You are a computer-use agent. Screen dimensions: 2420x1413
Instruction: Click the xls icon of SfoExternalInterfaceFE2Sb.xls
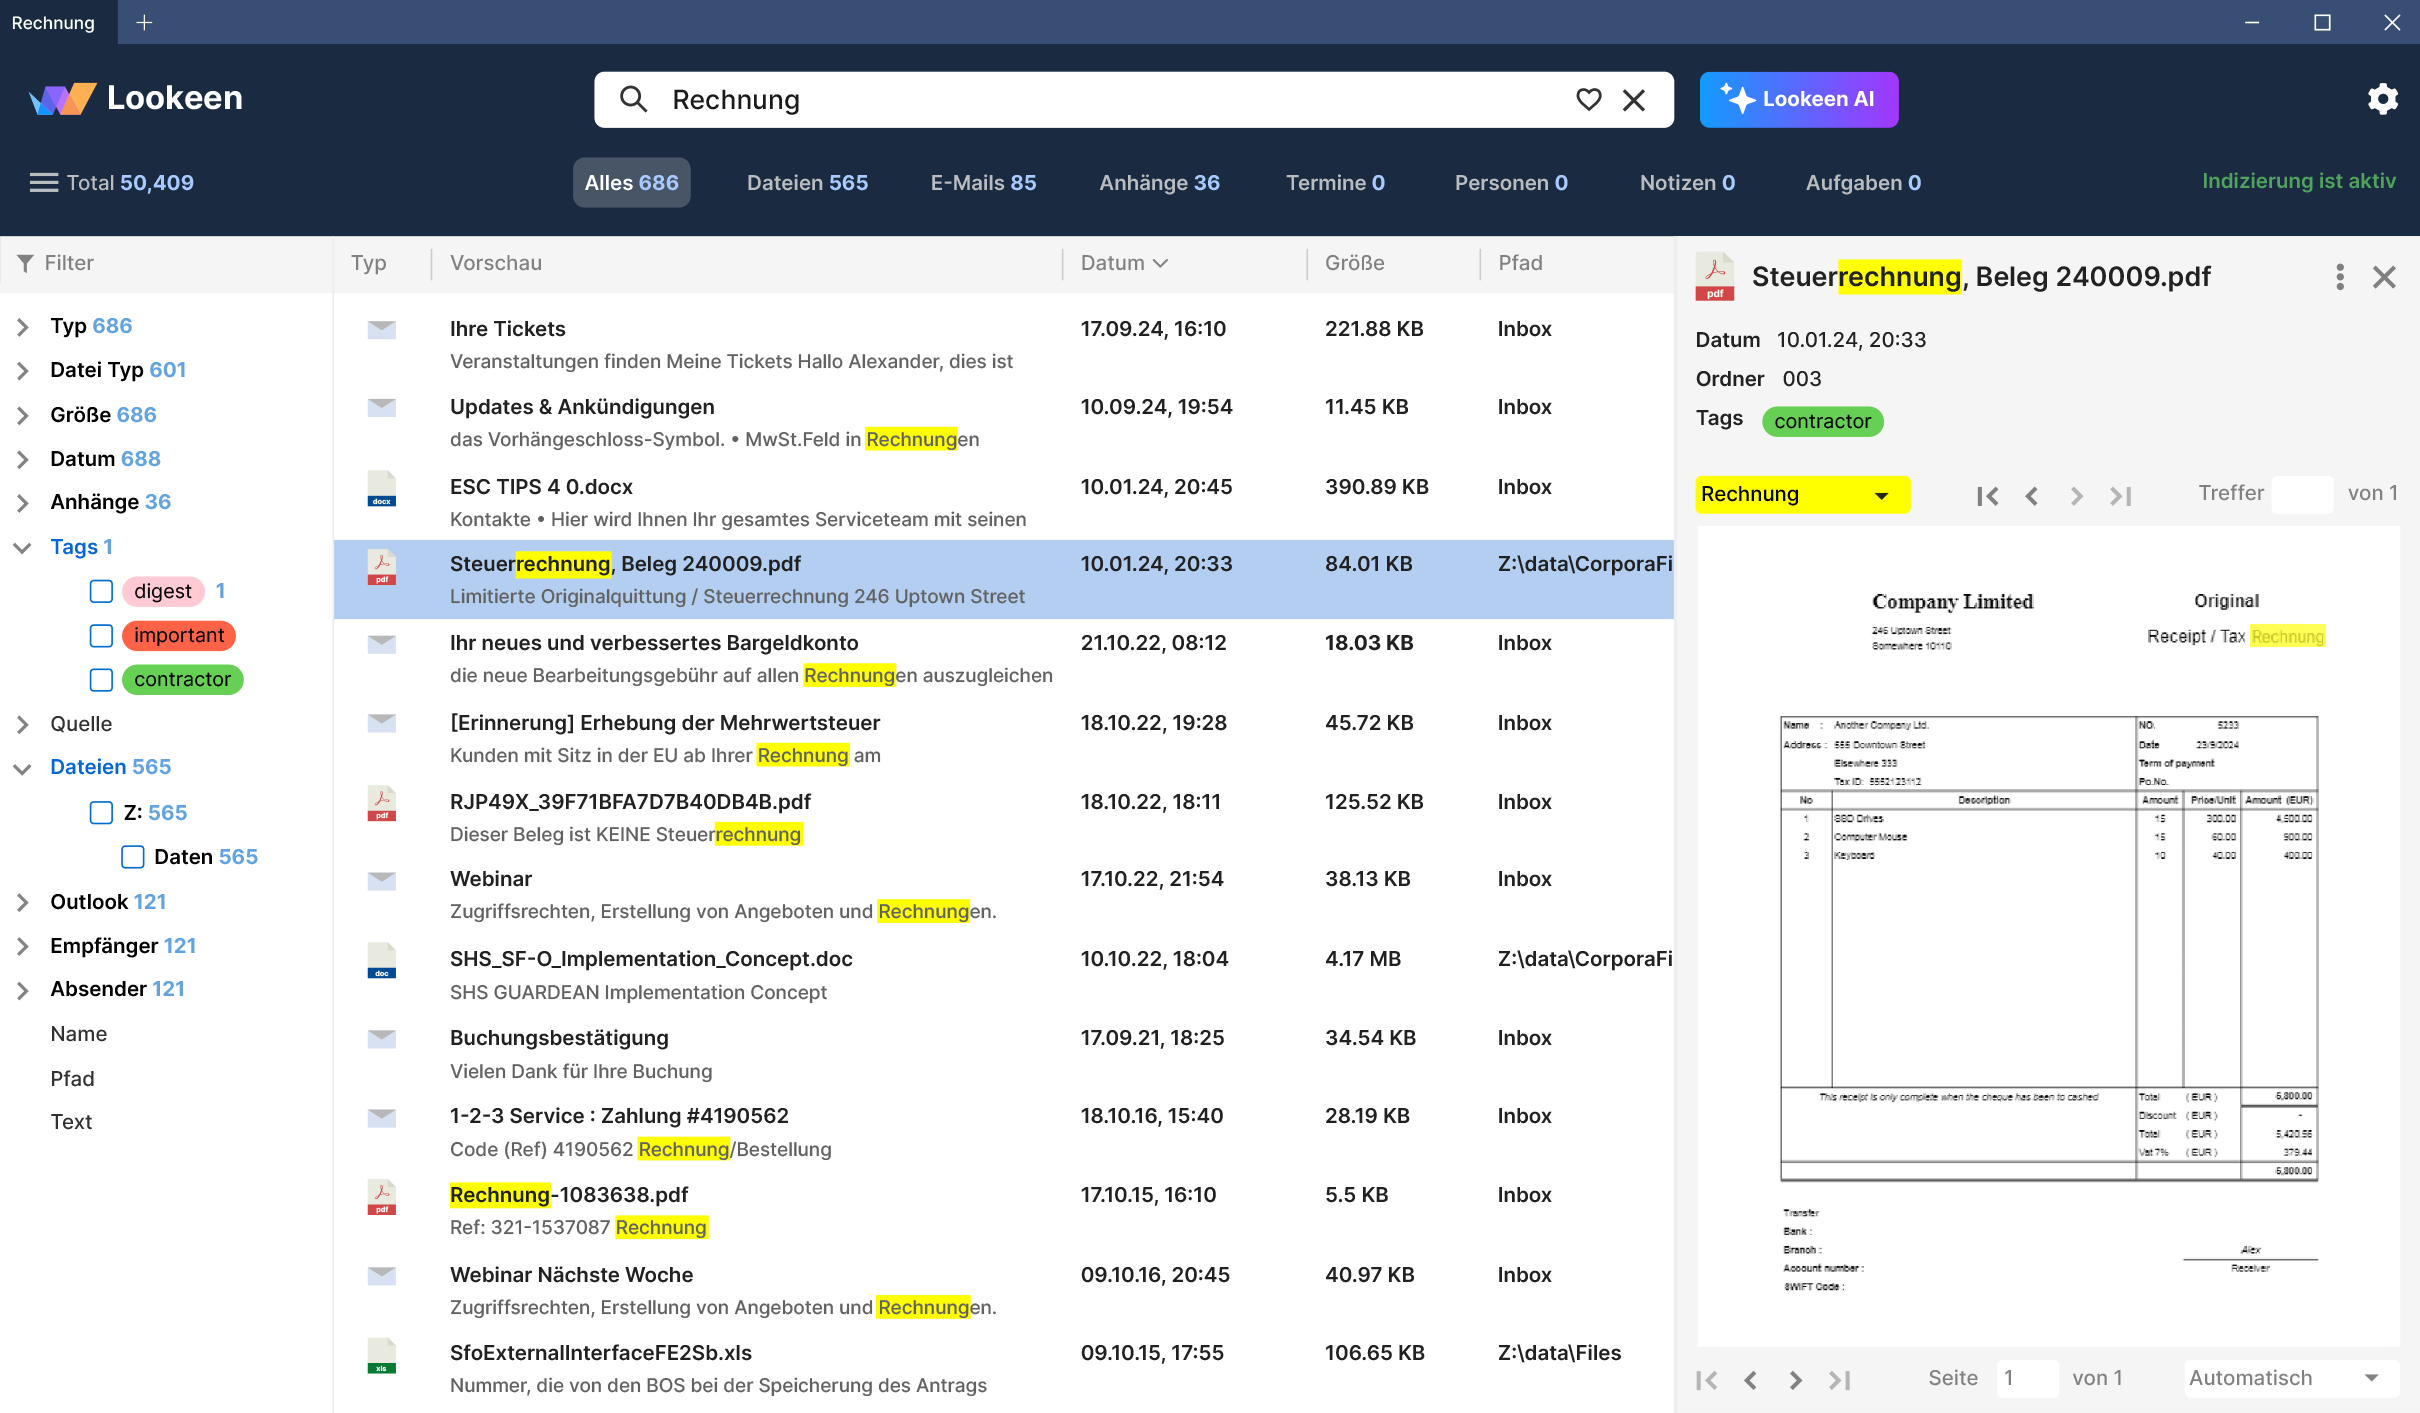click(381, 1355)
